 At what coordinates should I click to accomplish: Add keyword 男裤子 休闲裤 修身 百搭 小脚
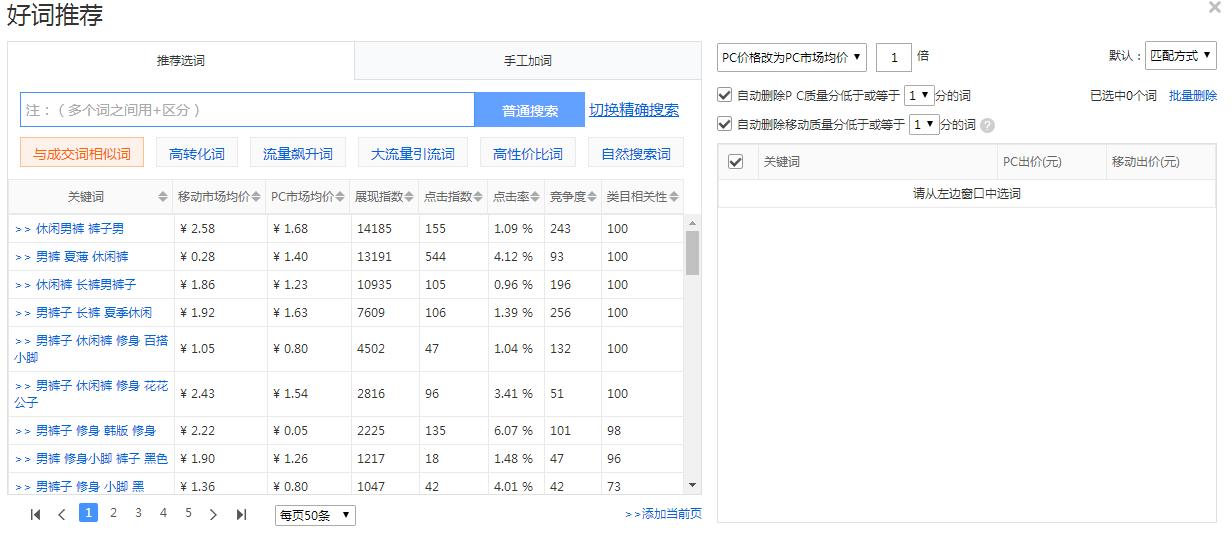tap(91, 349)
